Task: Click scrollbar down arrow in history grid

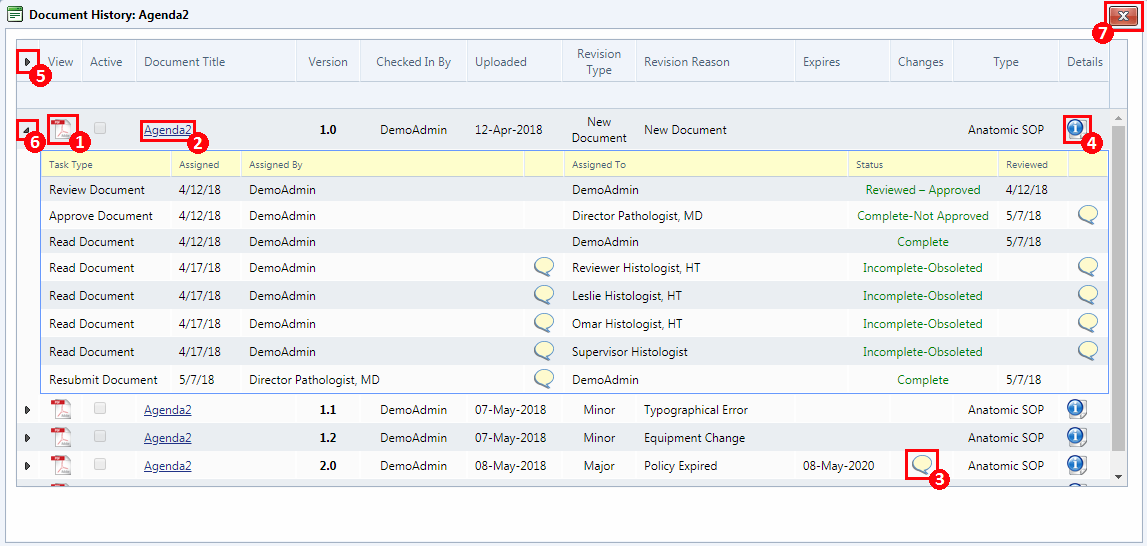Action: click(1117, 476)
